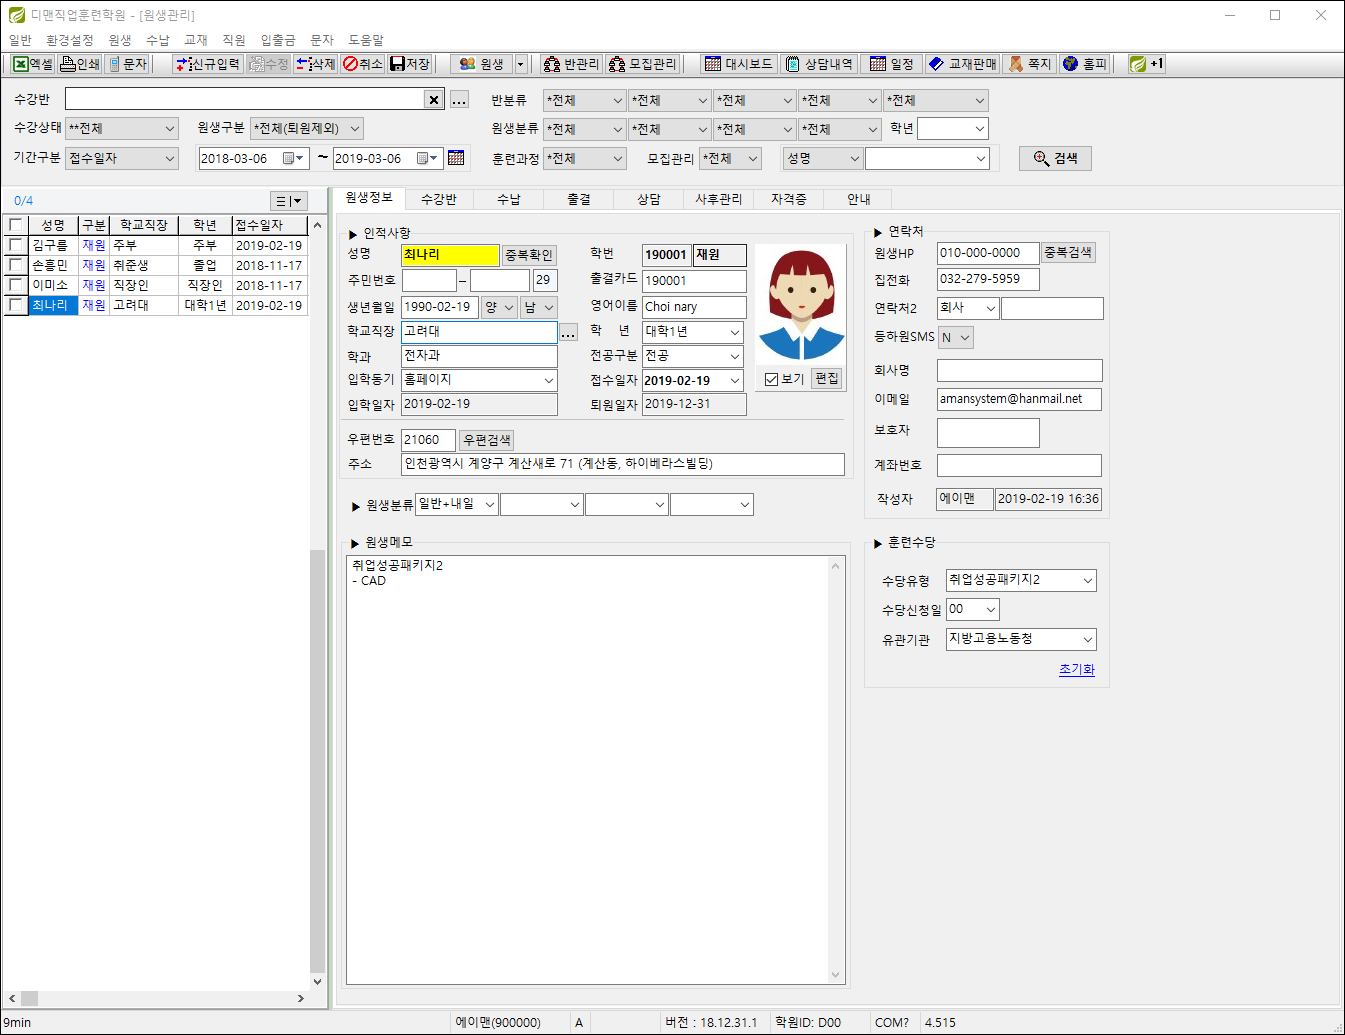Open the 수강상태 dropdown
The width and height of the screenshot is (1345, 1035).
tap(122, 128)
